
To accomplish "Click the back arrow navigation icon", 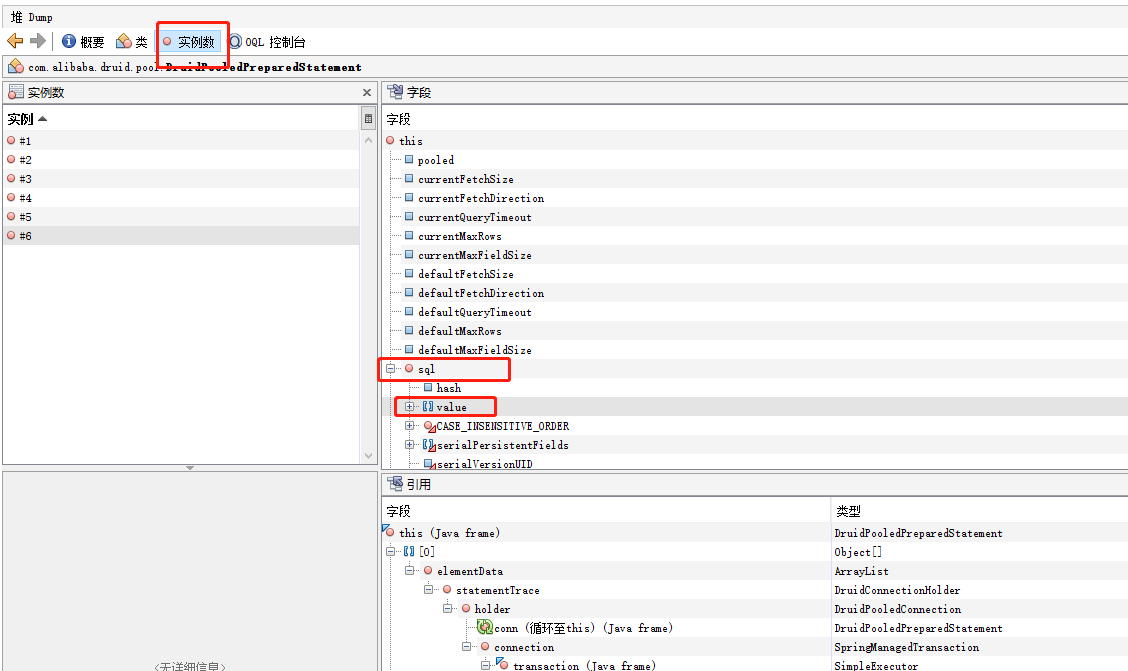I will (15, 41).
